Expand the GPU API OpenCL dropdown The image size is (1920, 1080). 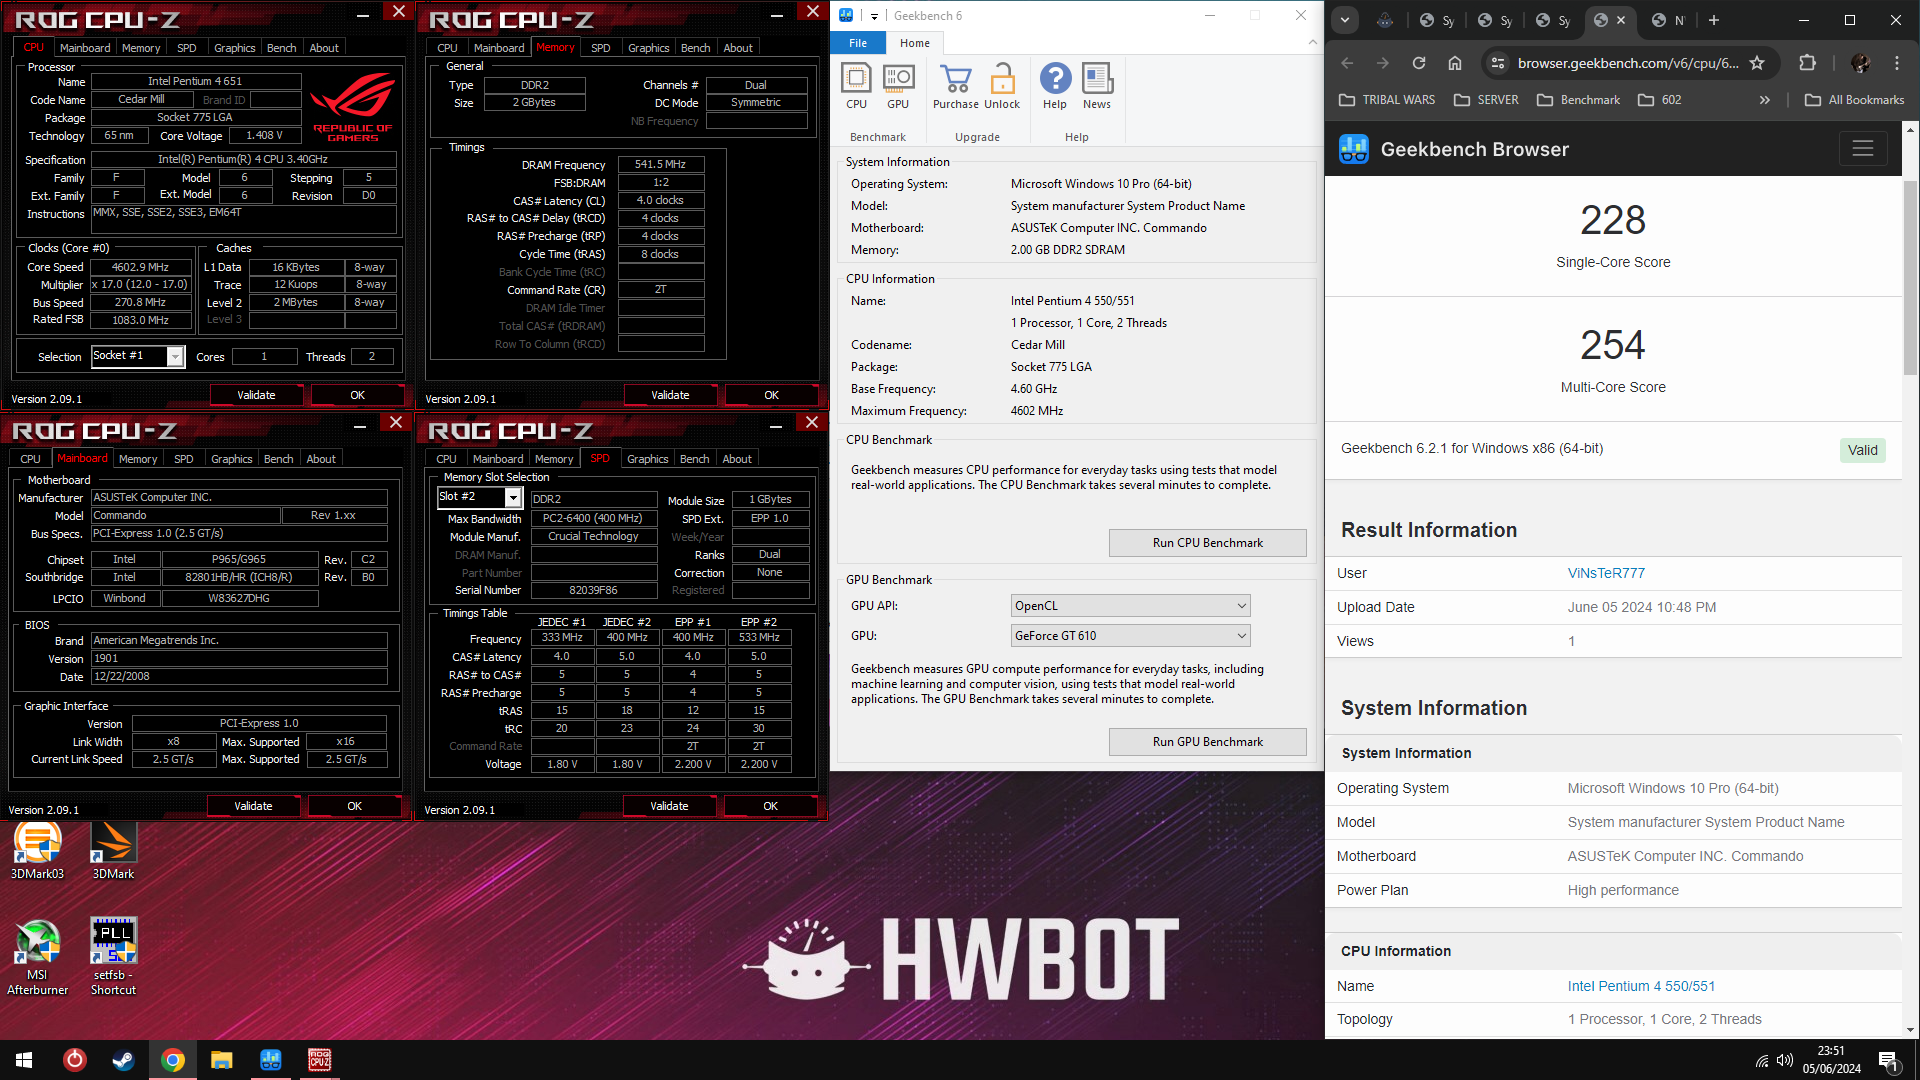[x=1131, y=606]
